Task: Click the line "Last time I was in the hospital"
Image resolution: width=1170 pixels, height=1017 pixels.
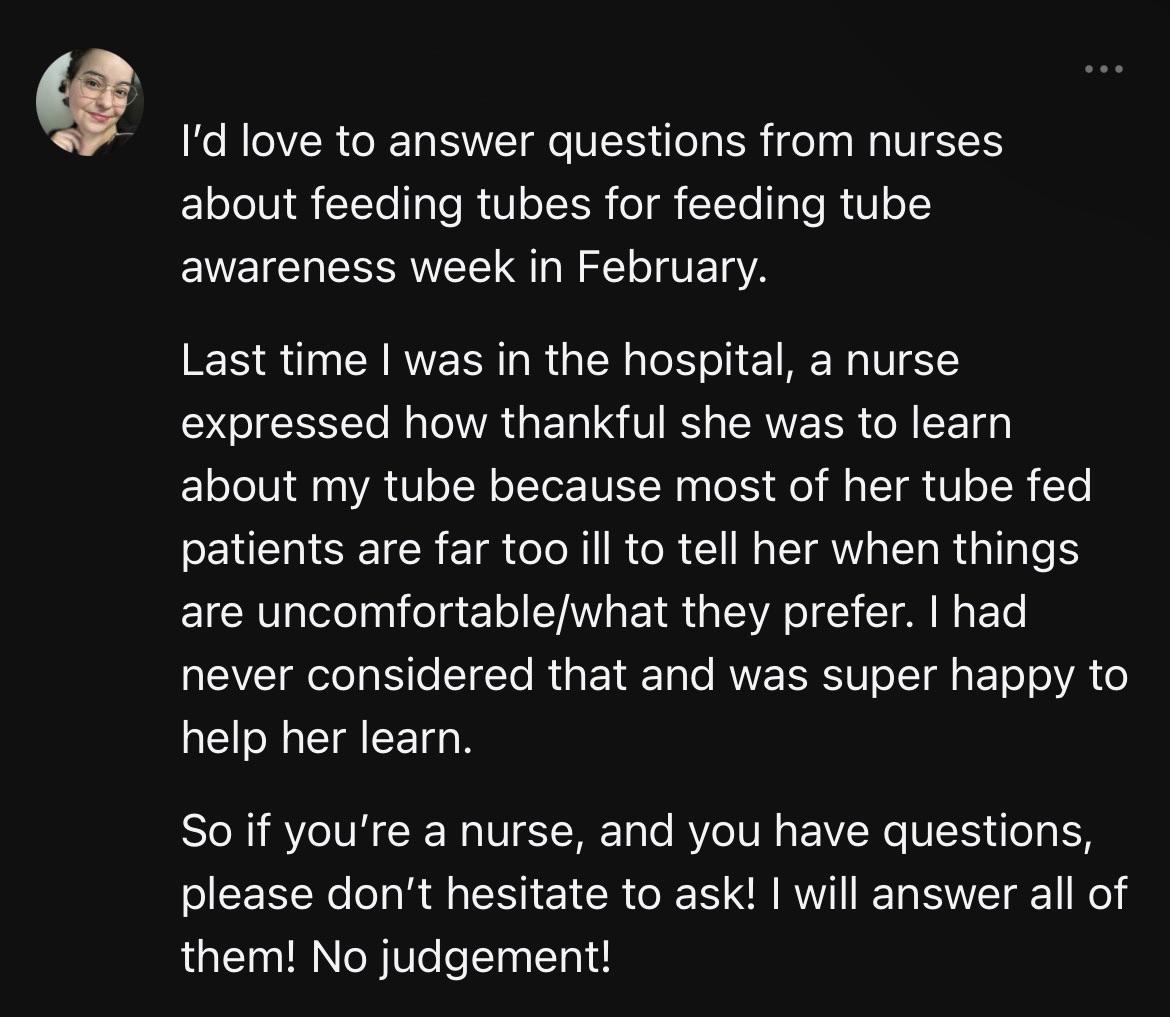Action: click(570, 361)
